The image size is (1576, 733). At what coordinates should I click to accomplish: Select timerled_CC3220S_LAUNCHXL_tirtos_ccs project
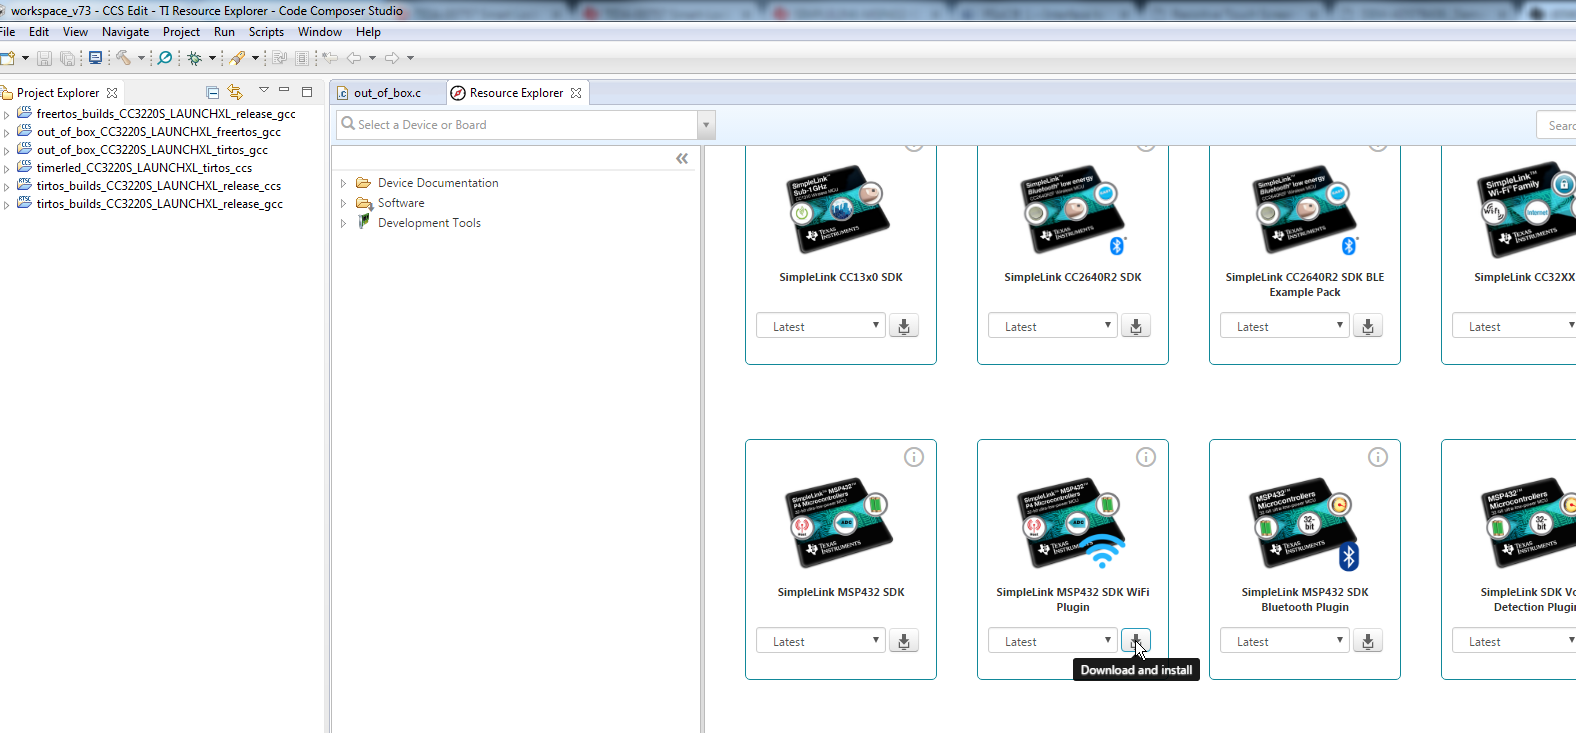pyautogui.click(x=144, y=168)
